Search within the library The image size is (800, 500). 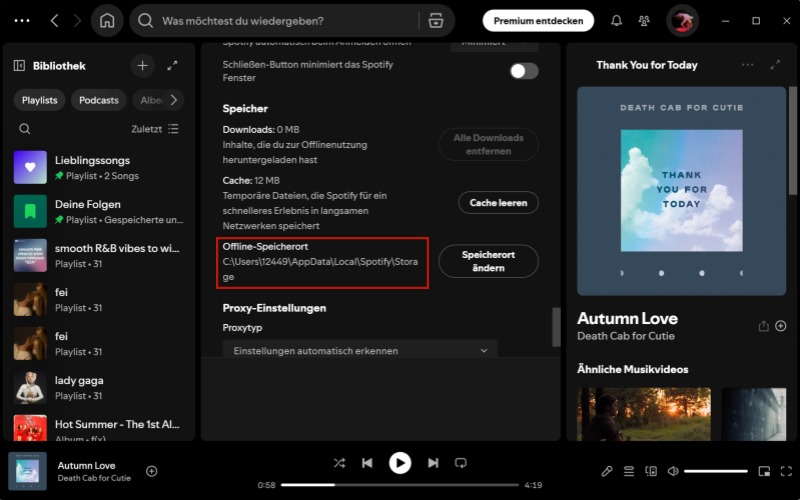coord(24,129)
